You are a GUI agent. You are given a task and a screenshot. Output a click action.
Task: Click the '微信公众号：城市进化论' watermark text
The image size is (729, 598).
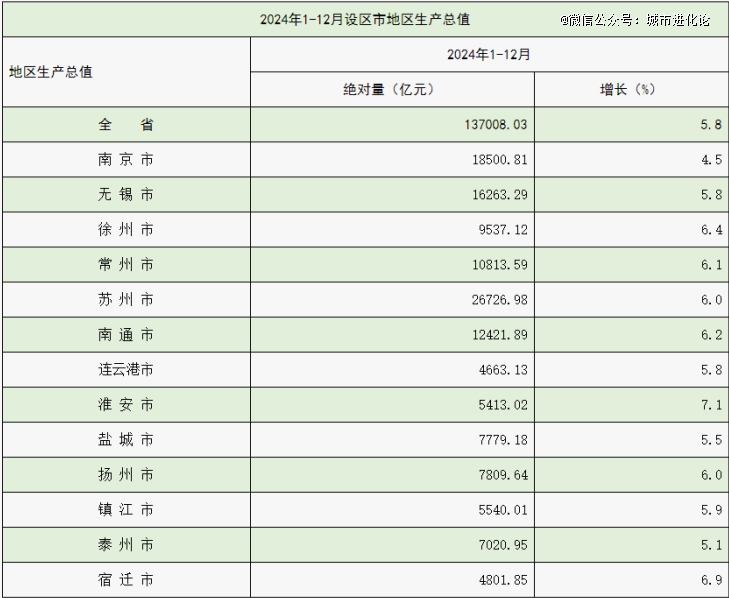click(634, 19)
